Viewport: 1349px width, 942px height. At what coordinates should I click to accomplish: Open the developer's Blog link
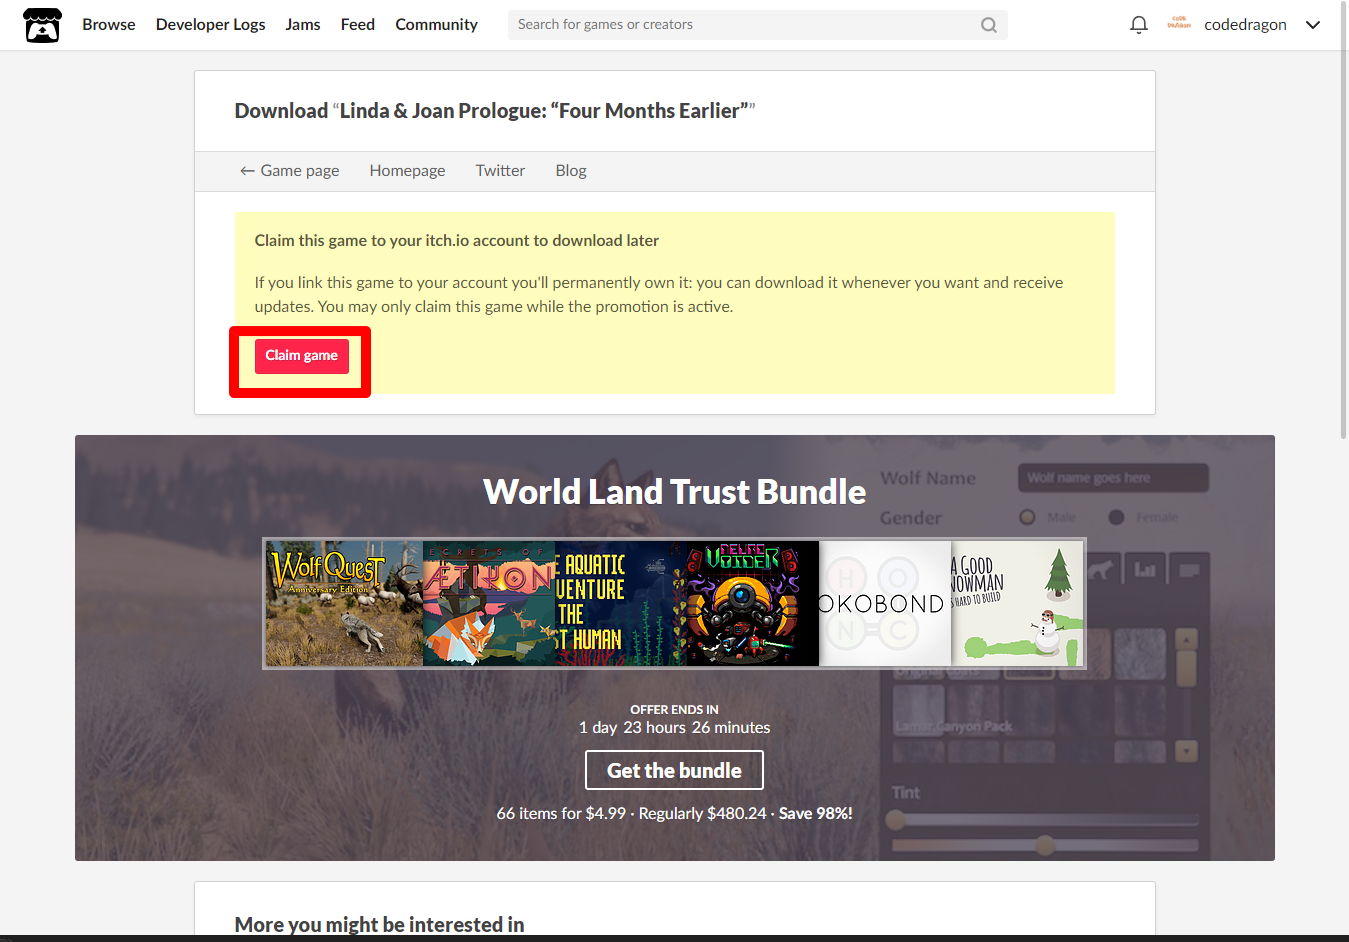pyautogui.click(x=571, y=171)
